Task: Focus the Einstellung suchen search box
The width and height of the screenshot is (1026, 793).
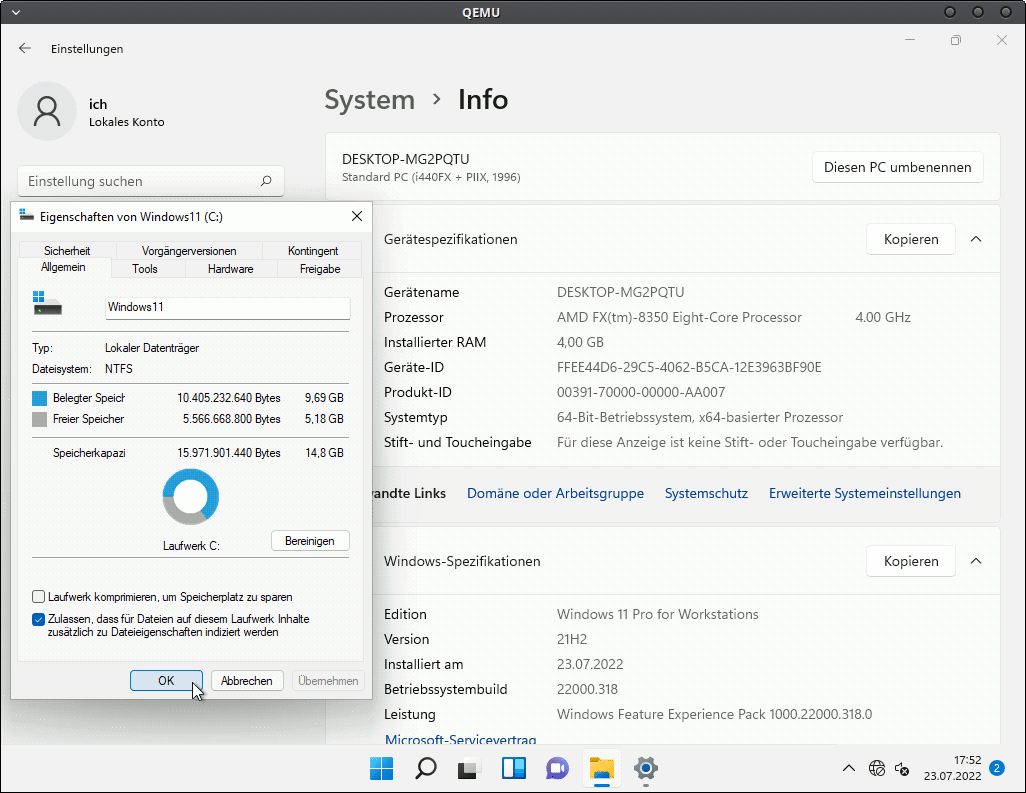Action: [x=150, y=181]
